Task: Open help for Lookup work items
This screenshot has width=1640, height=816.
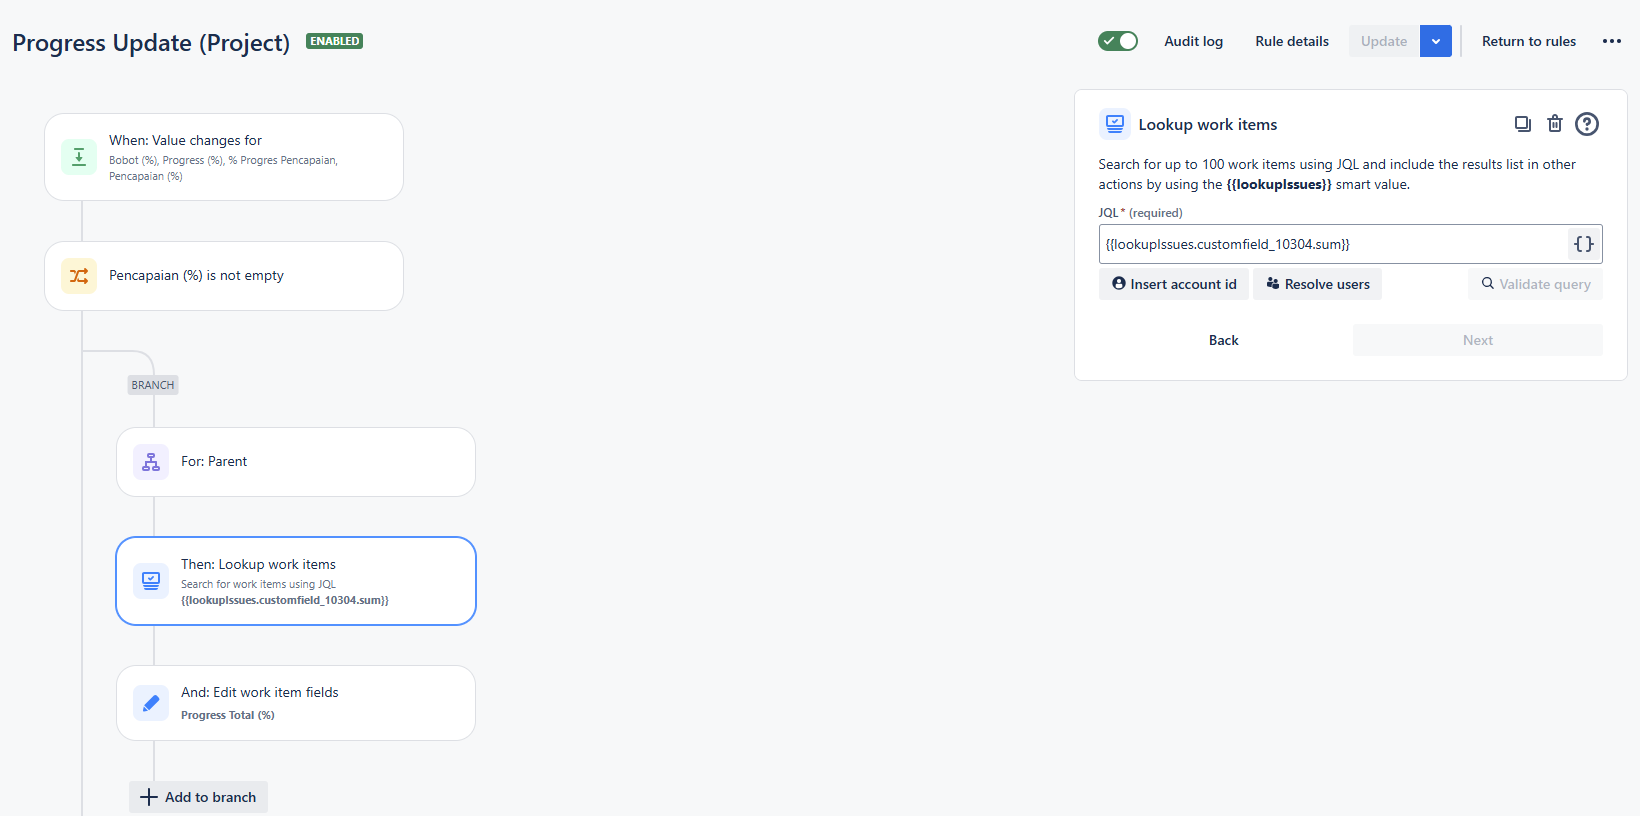Action: (1587, 124)
